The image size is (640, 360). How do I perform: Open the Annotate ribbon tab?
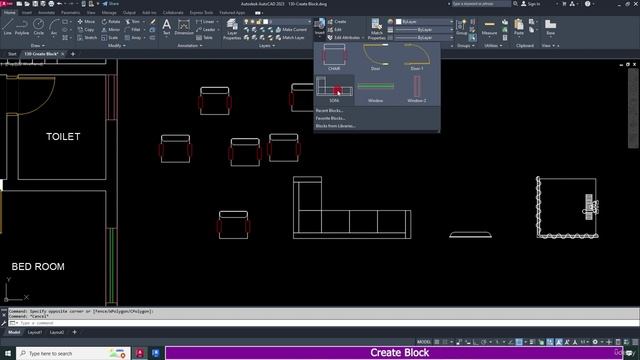point(46,13)
